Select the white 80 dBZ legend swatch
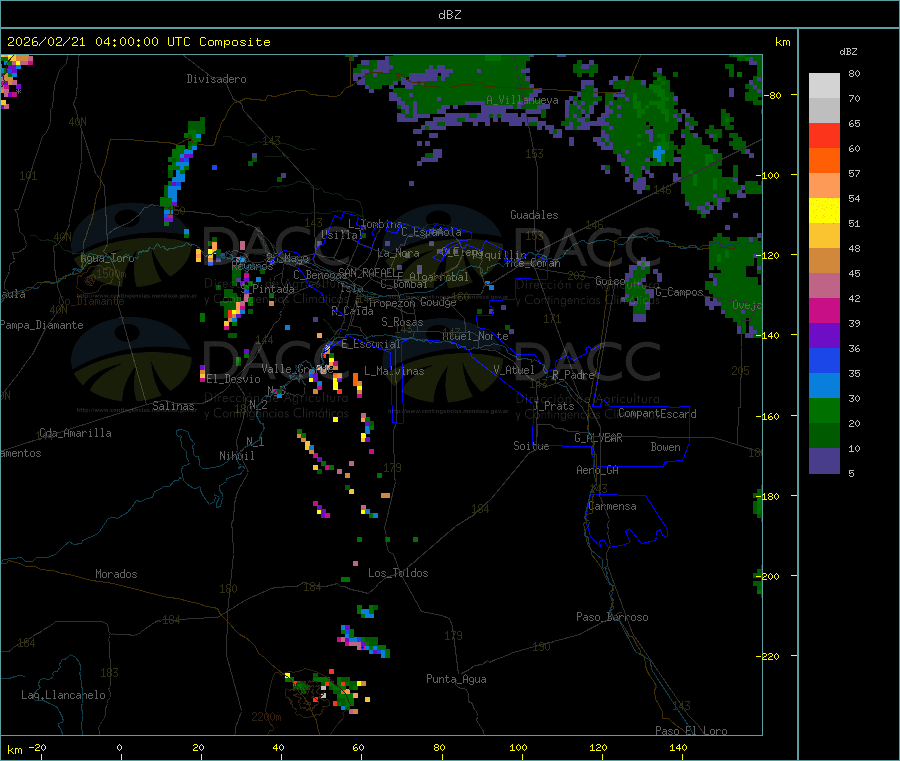Screen dimensions: 900x761 824,86
